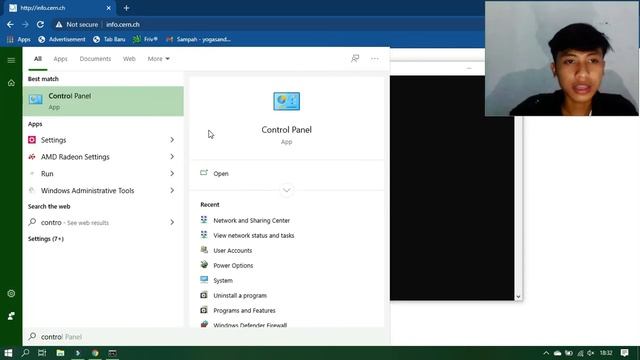The height and width of the screenshot is (360, 640).
Task: Reload the info.cern.ch page
Action: (40, 24)
